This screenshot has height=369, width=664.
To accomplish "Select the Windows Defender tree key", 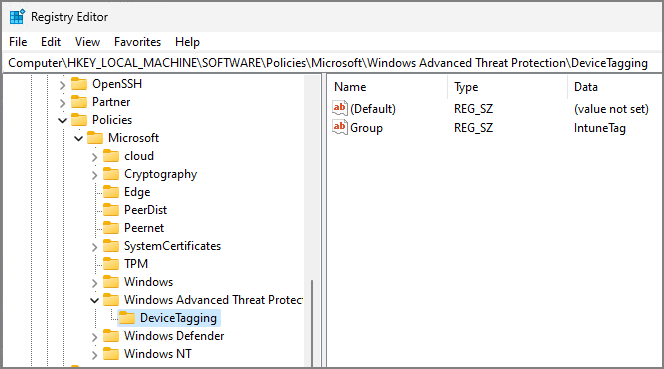I will [174, 336].
